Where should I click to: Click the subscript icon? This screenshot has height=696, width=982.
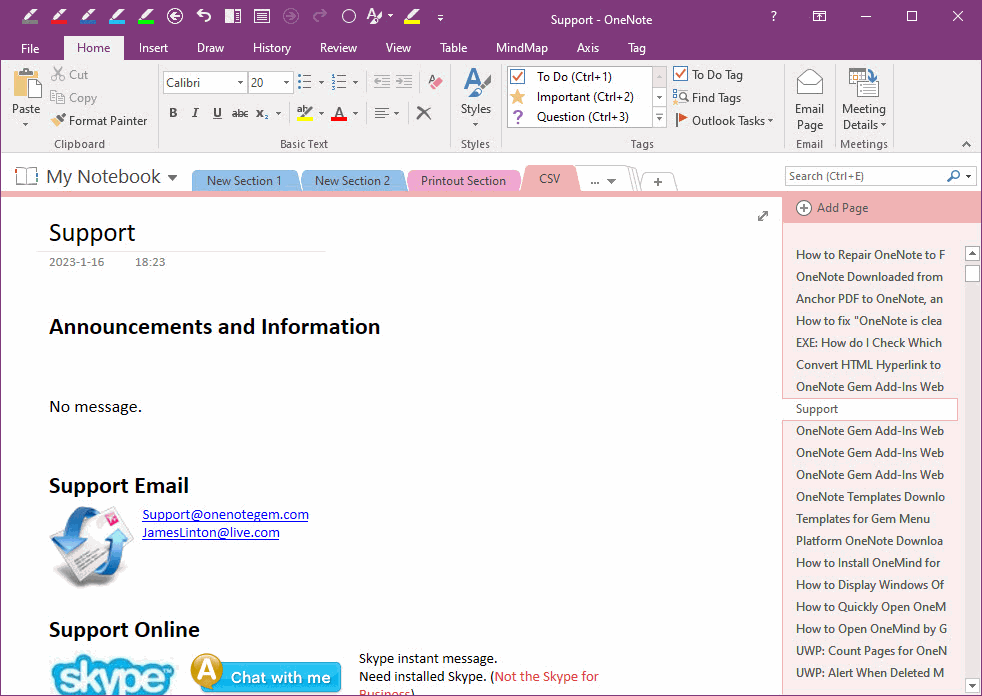point(263,113)
